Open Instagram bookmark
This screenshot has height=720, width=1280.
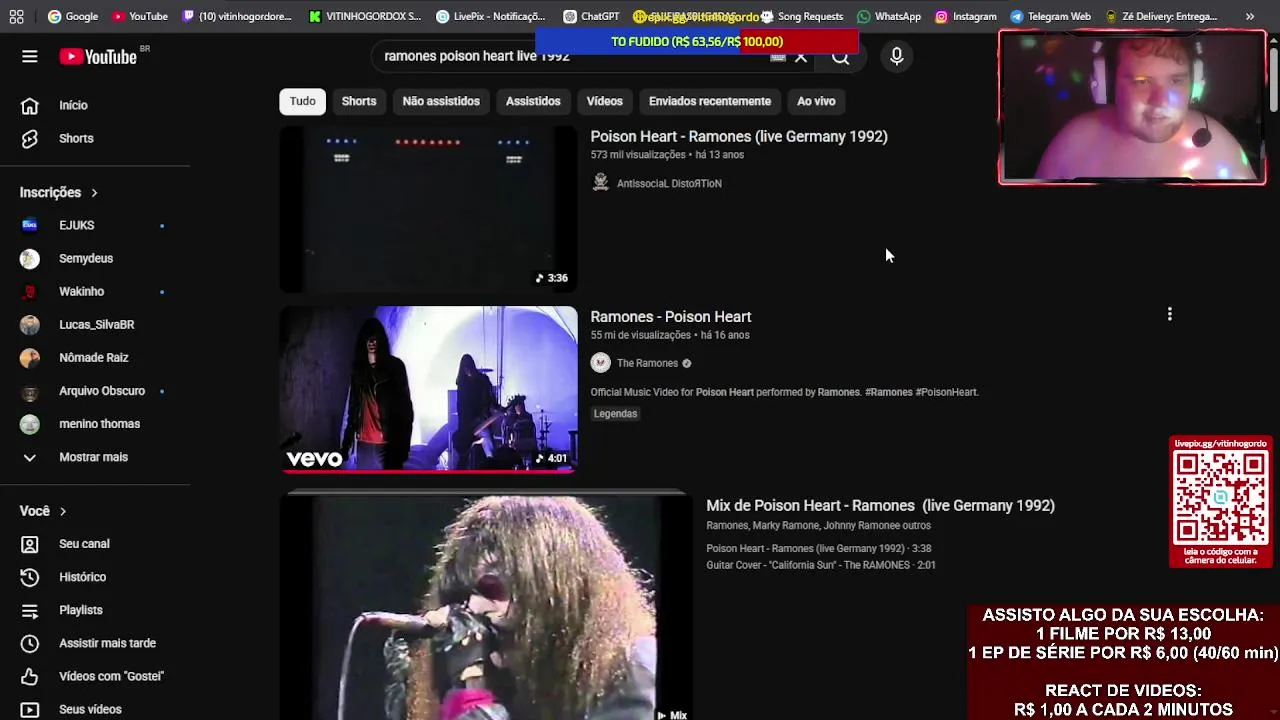coord(966,16)
